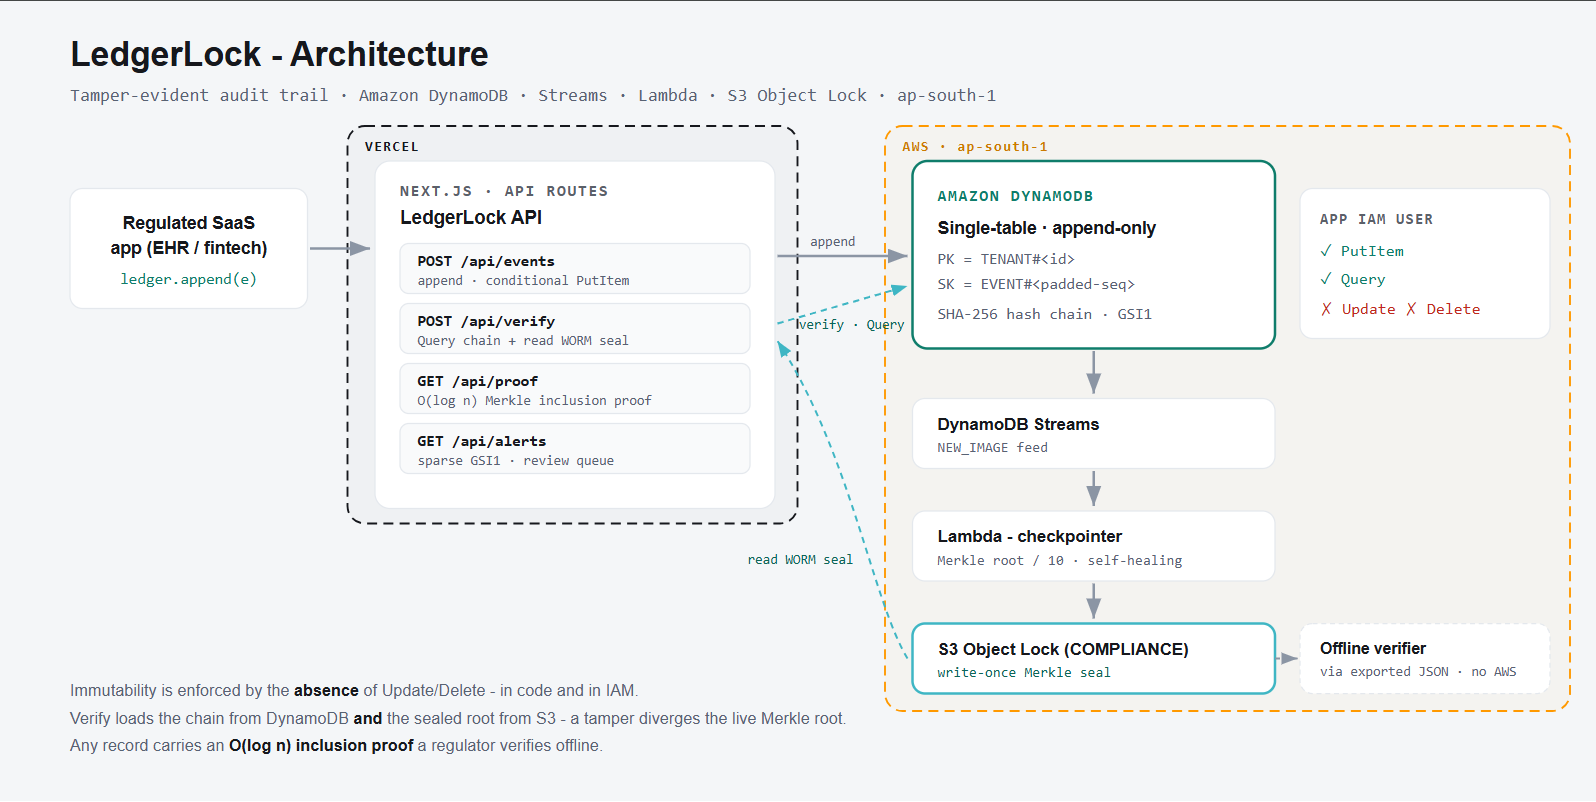Image resolution: width=1596 pixels, height=802 pixels.
Task: Click the write-once Merkle seal text
Action: pos(1024,673)
